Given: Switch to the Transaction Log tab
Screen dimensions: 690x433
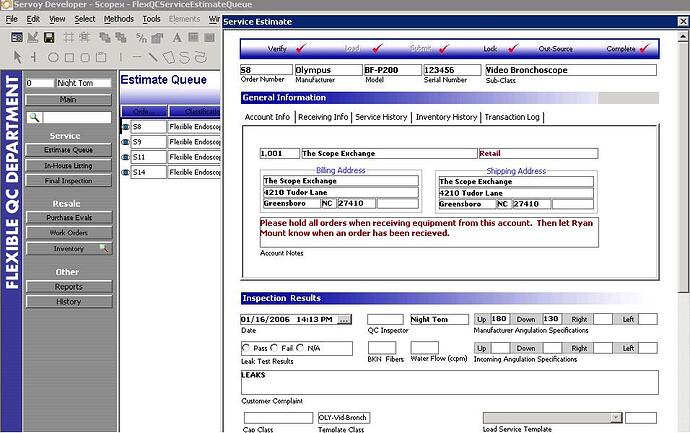Looking at the screenshot, I should tap(512, 117).
